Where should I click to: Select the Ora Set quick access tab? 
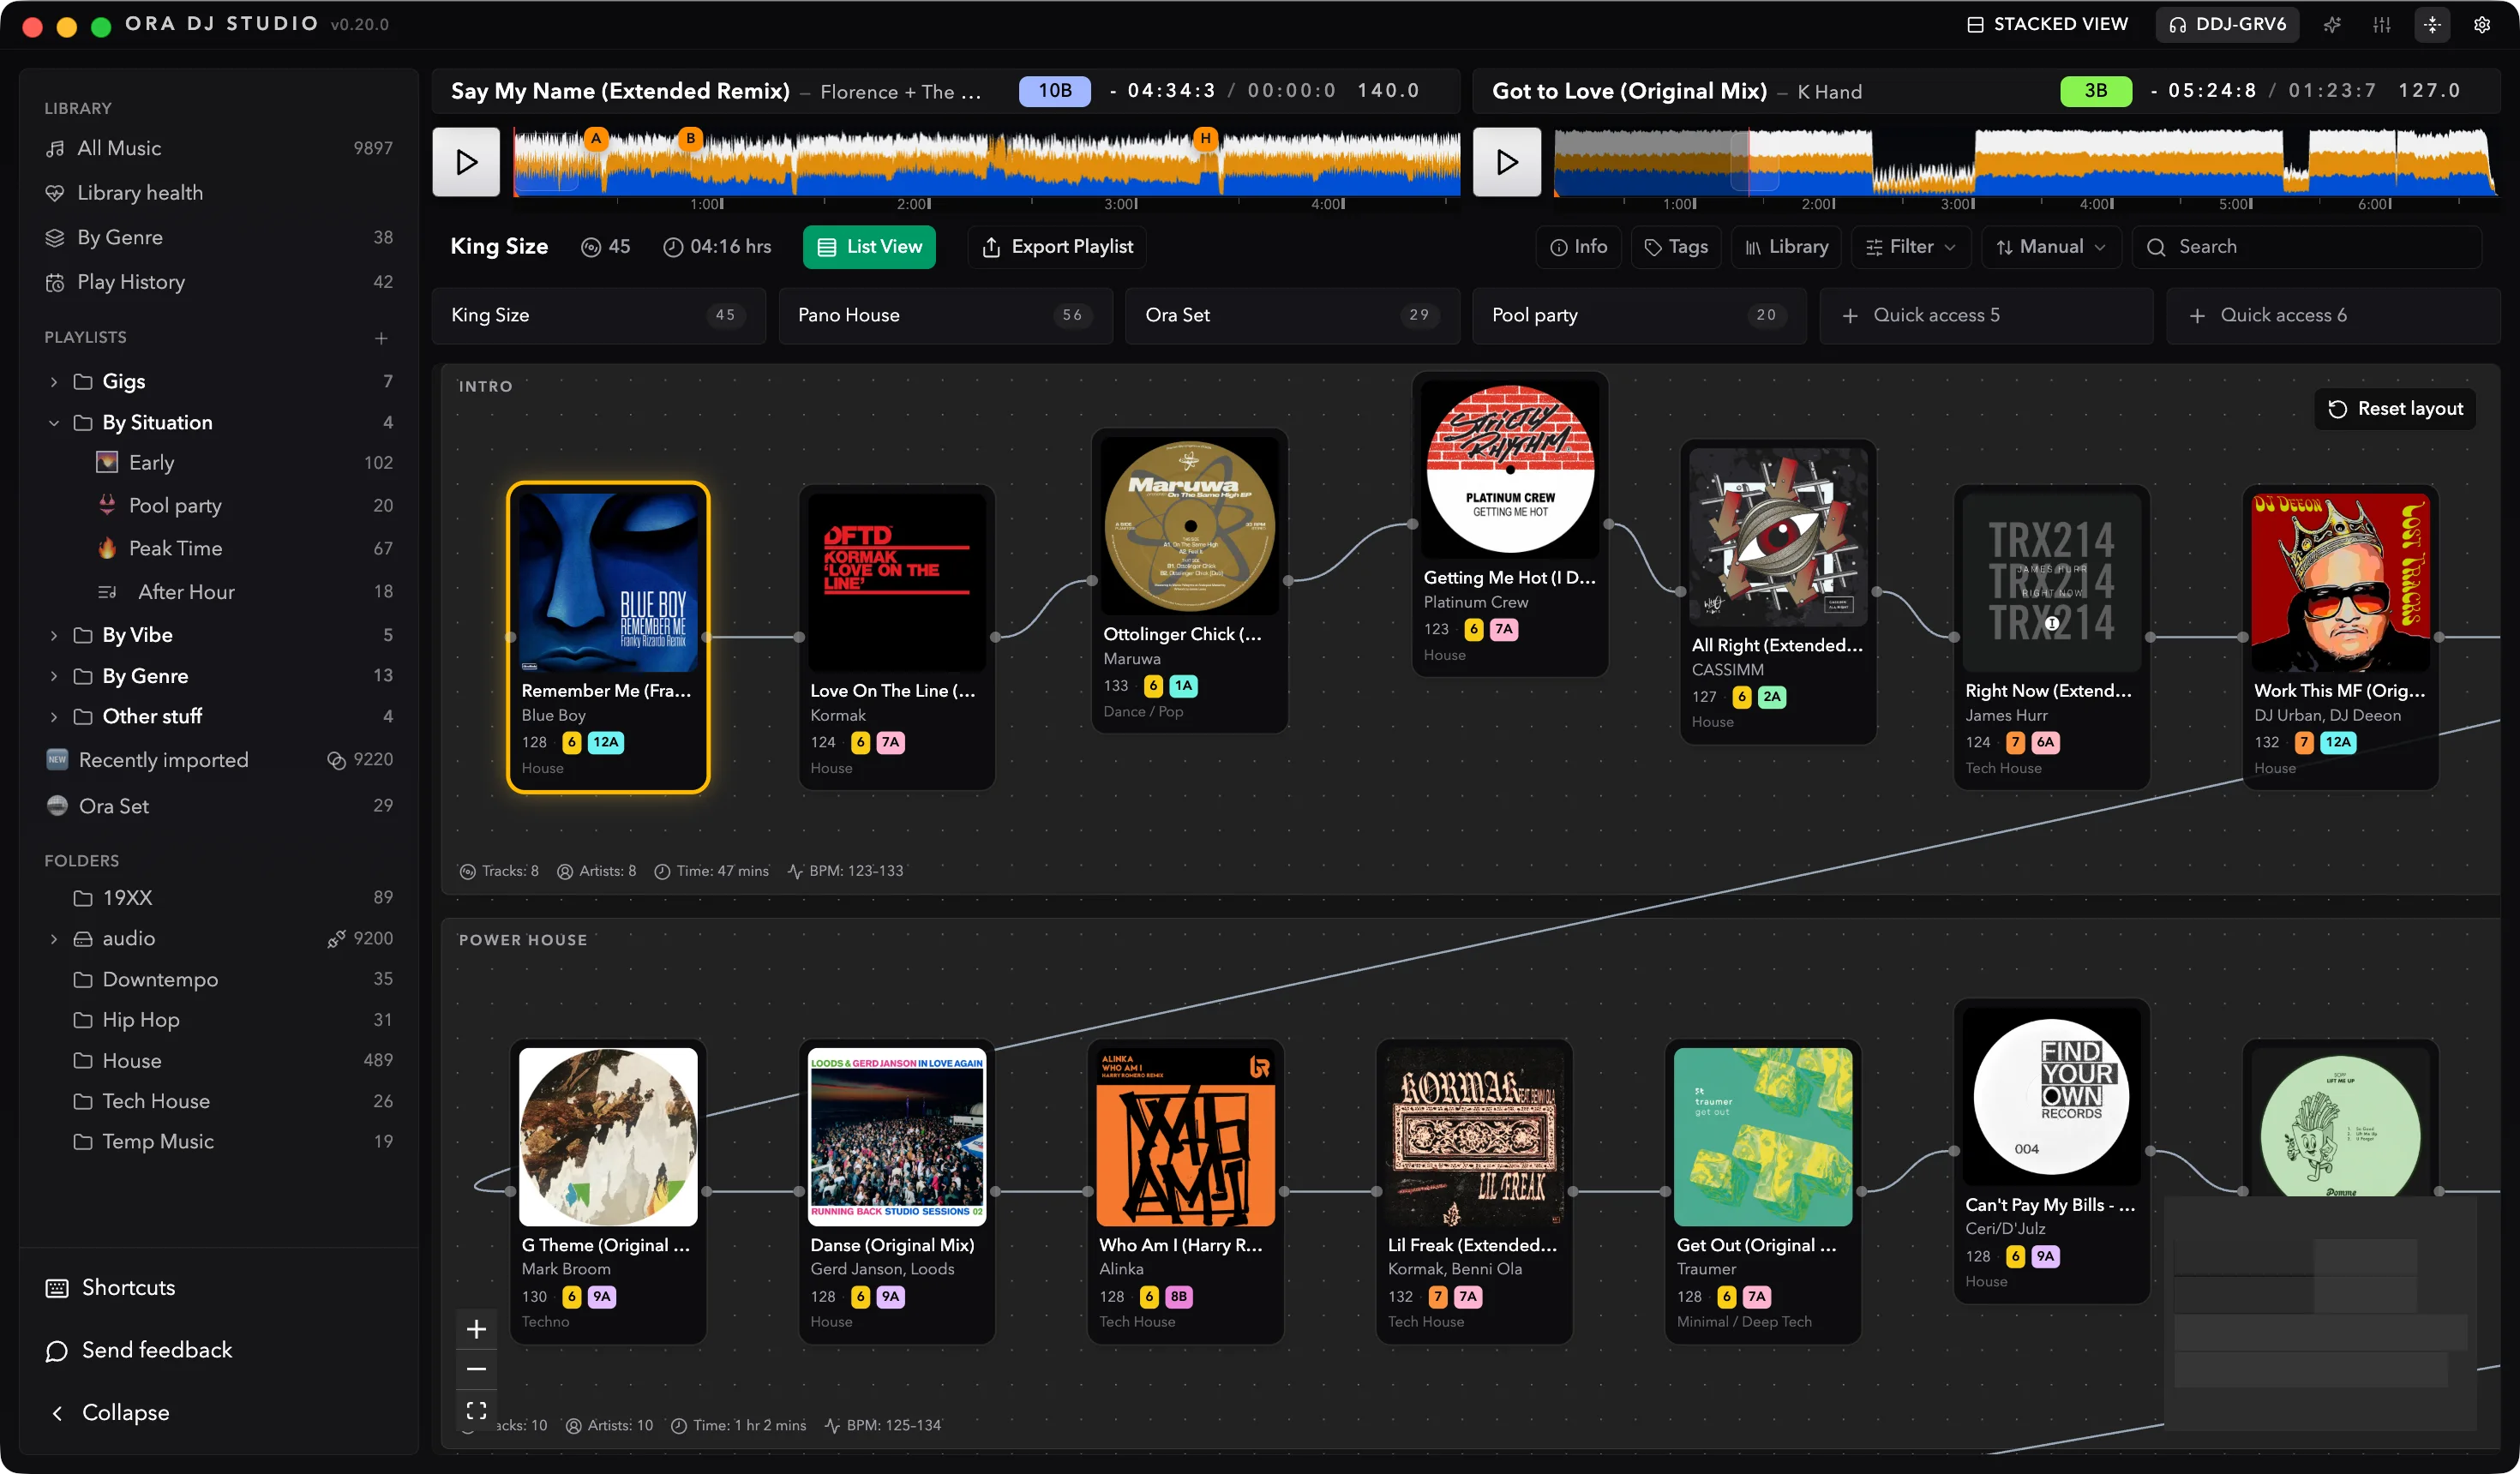(x=1292, y=316)
